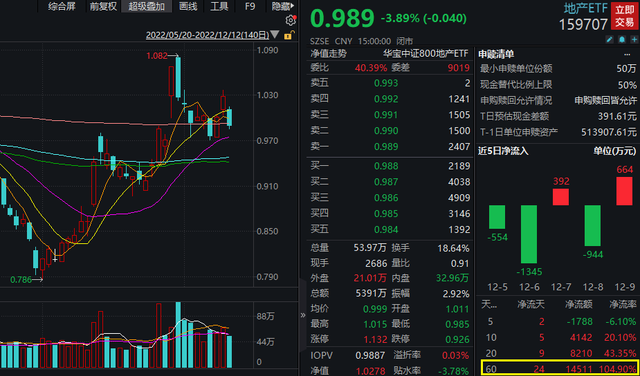Click the 跌停 price 0.926
Image resolution: width=640 pixels, height=376 pixels.
point(458,339)
